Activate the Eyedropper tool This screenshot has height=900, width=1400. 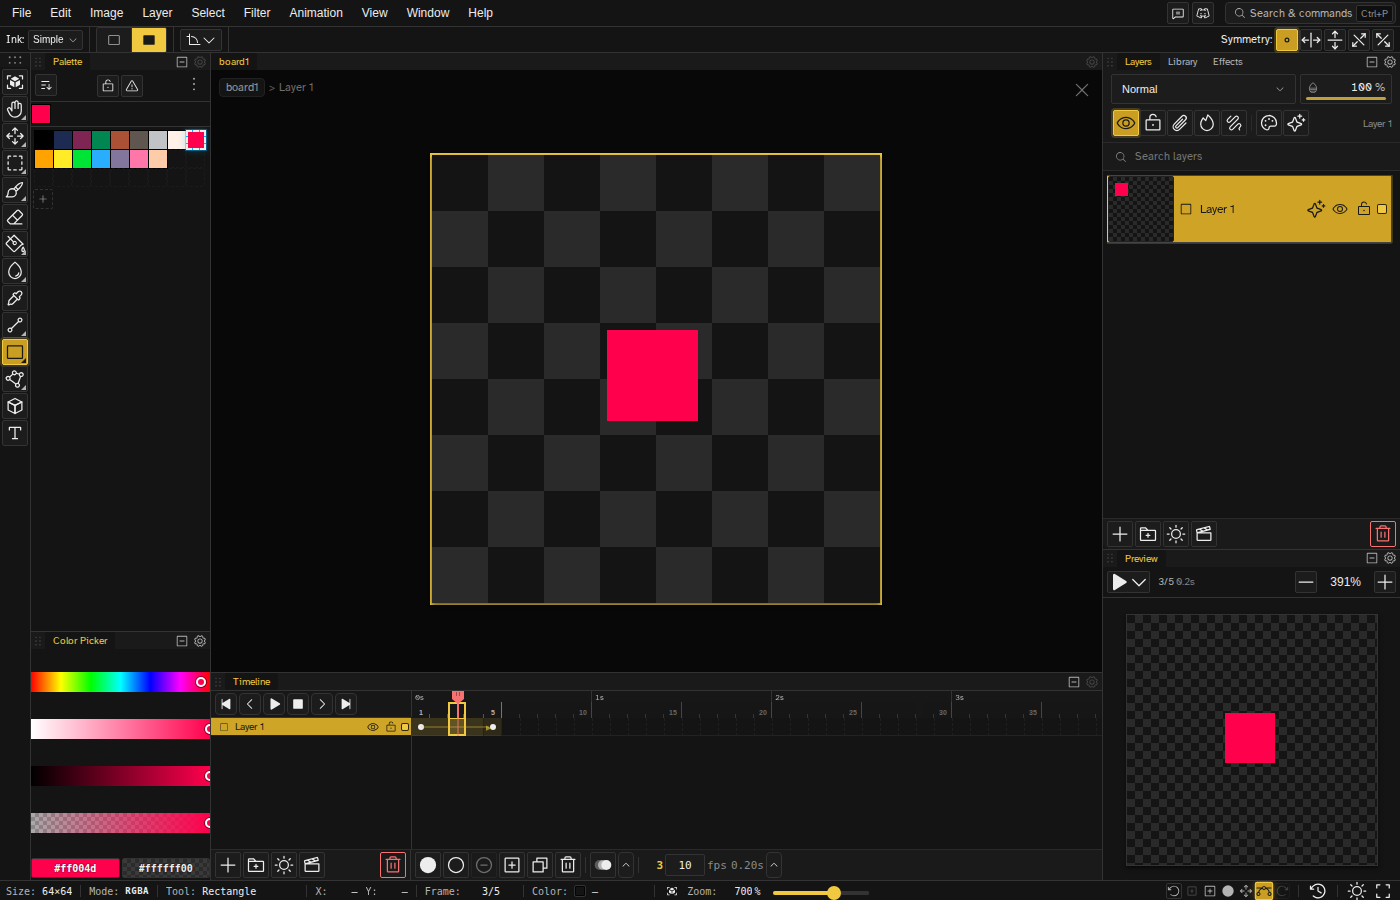pyautogui.click(x=15, y=298)
